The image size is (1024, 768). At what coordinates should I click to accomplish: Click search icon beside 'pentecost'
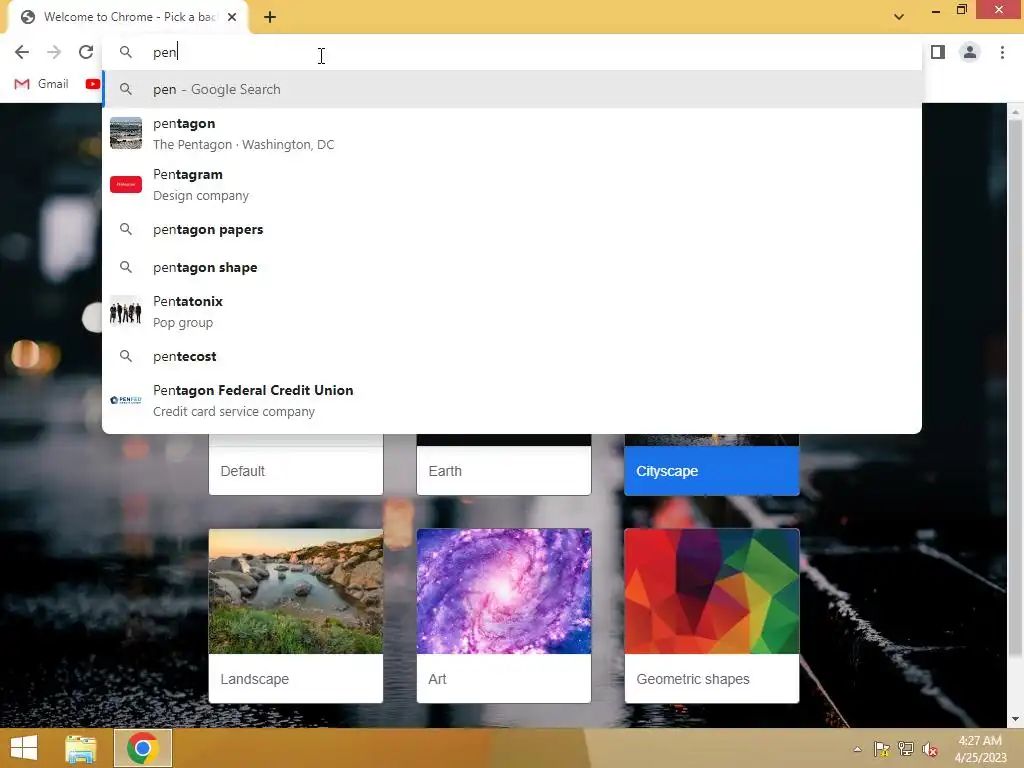pos(126,356)
